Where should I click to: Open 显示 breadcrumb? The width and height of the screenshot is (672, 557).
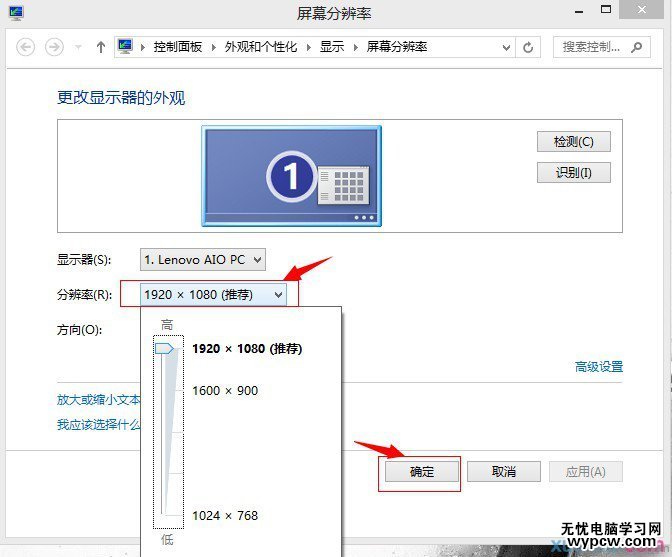click(332, 47)
